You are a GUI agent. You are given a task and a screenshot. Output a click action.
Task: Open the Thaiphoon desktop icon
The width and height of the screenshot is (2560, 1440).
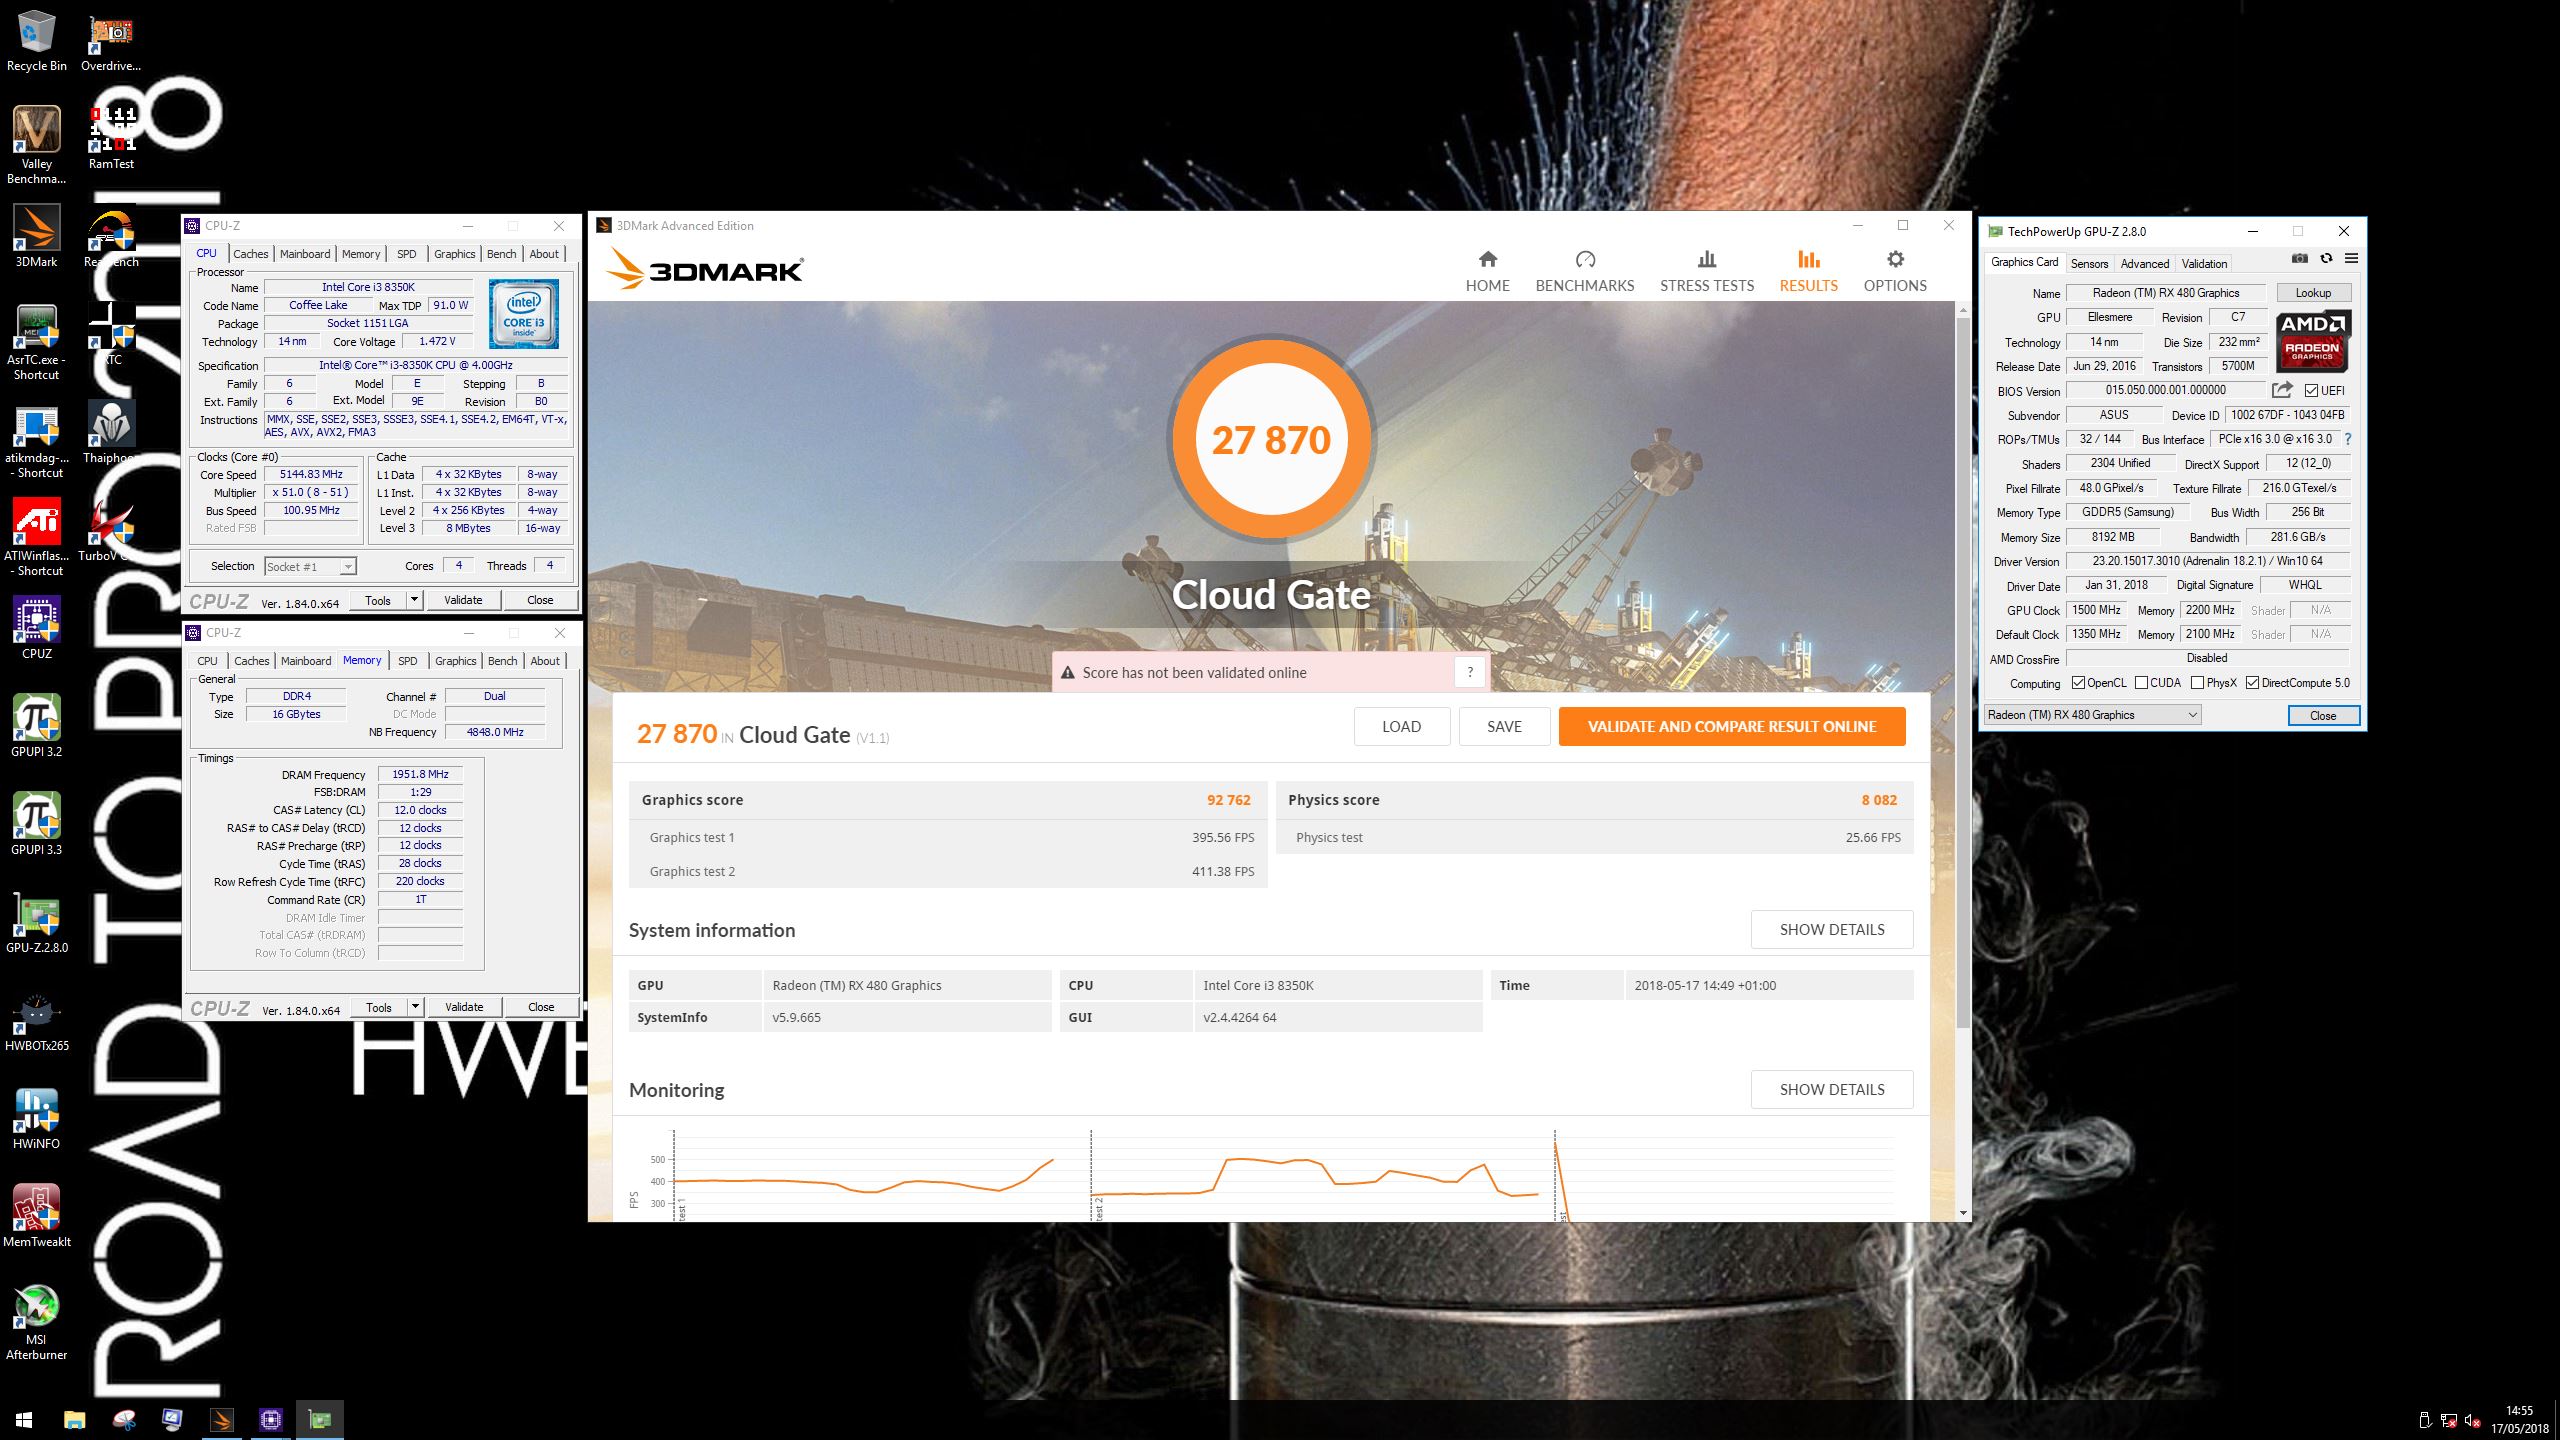pyautogui.click(x=111, y=432)
